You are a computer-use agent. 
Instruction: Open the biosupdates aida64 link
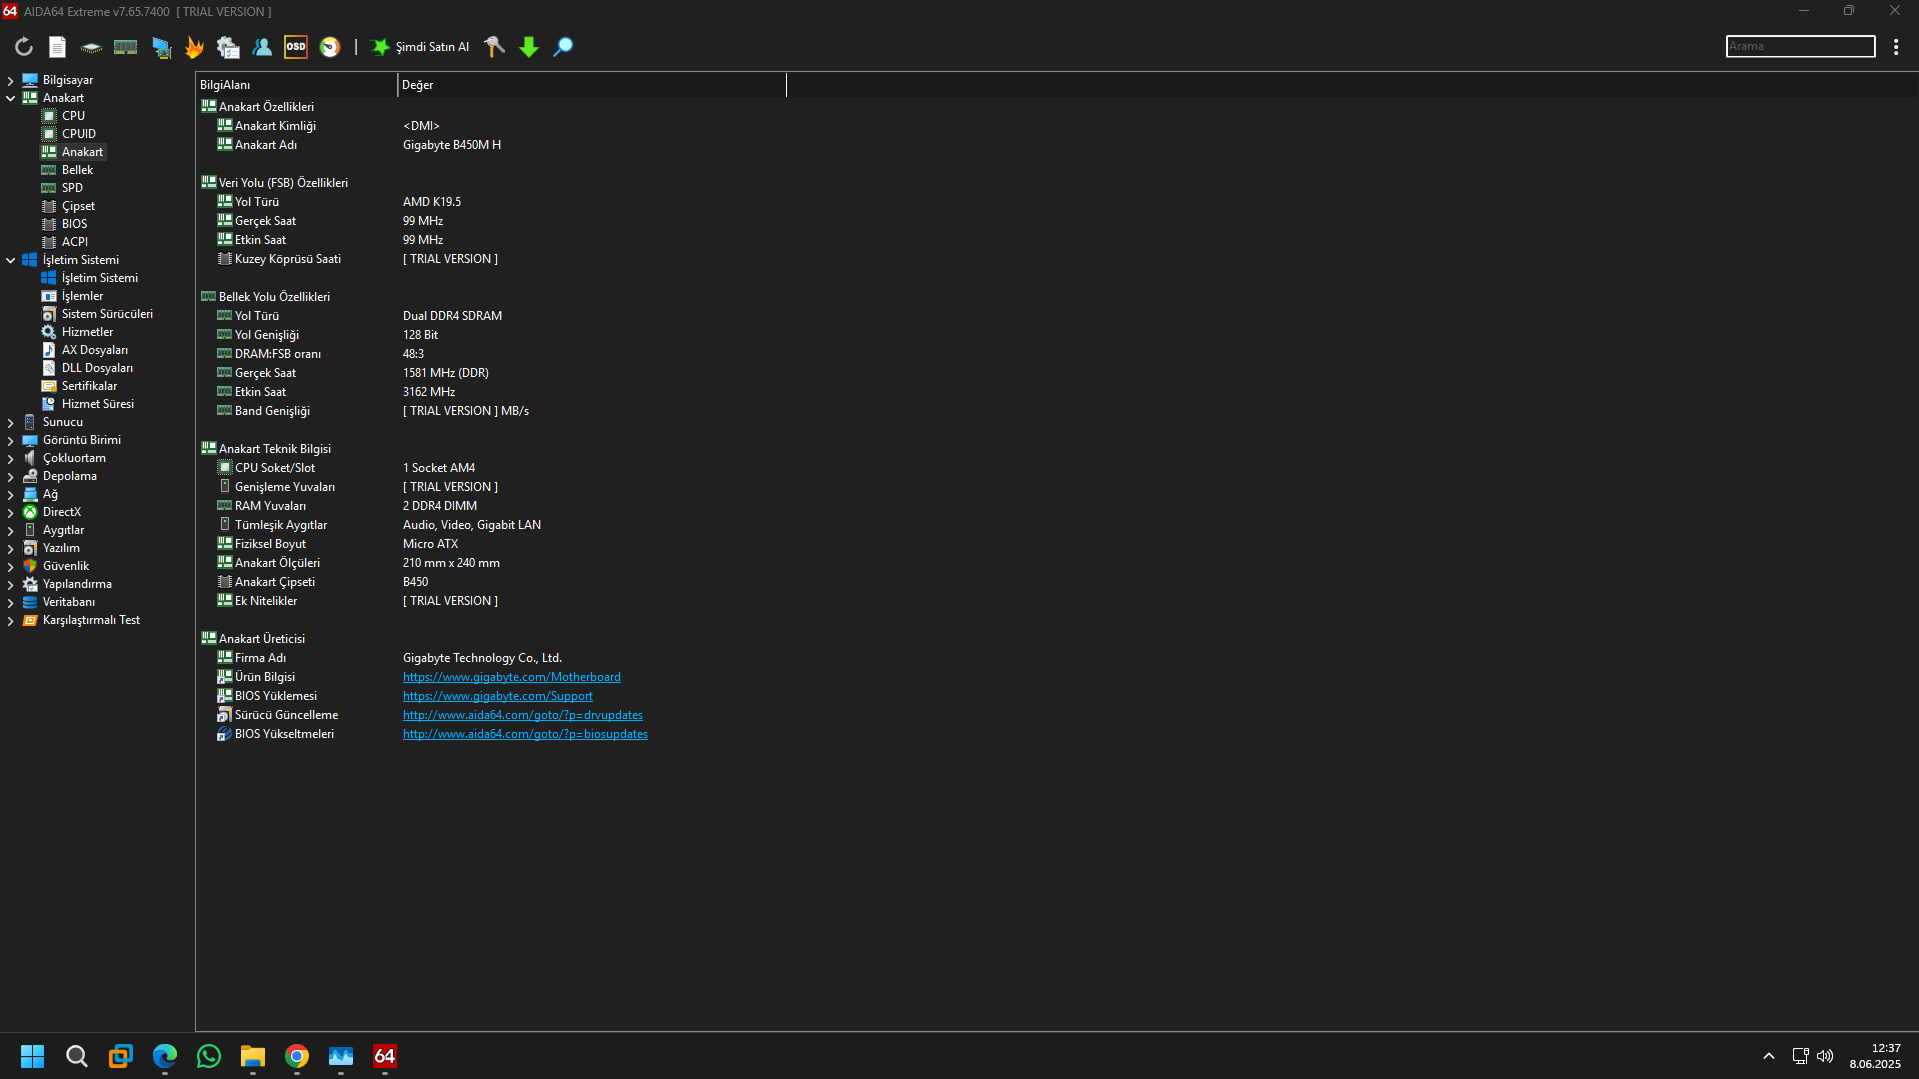click(525, 734)
